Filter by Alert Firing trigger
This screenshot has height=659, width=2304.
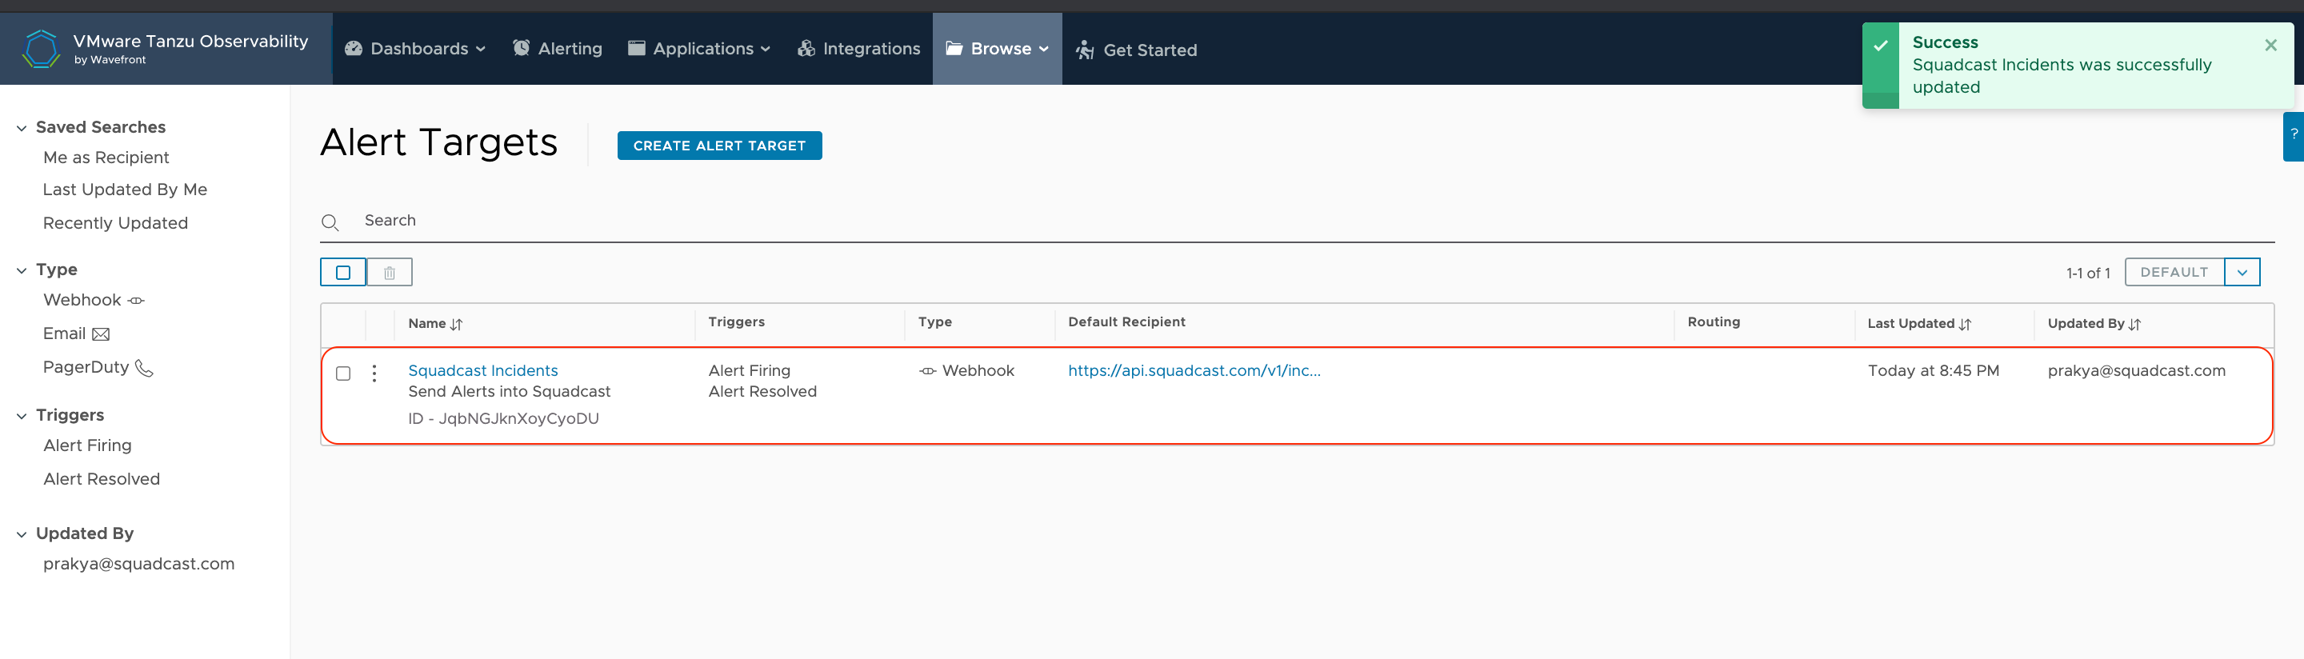tap(87, 446)
